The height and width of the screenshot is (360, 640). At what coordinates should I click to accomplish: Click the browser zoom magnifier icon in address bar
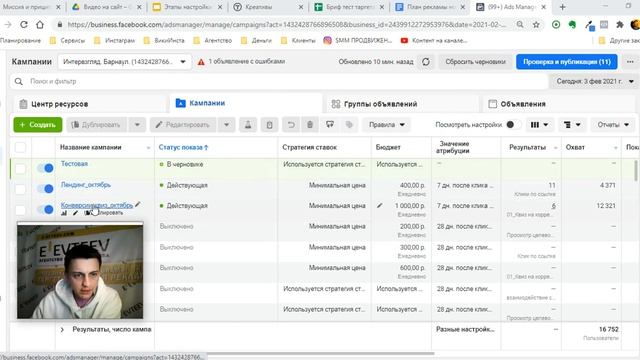520,24
